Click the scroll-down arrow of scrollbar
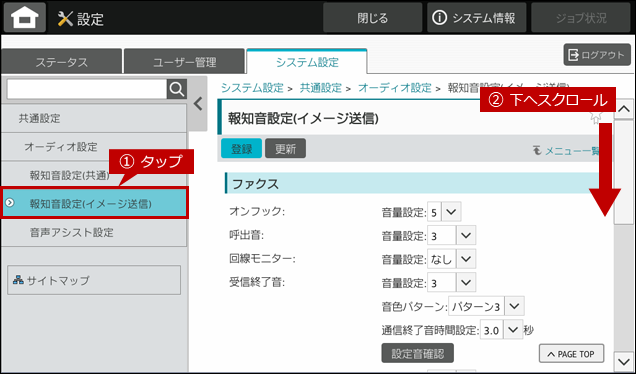The width and height of the screenshot is (636, 374). coord(624,360)
